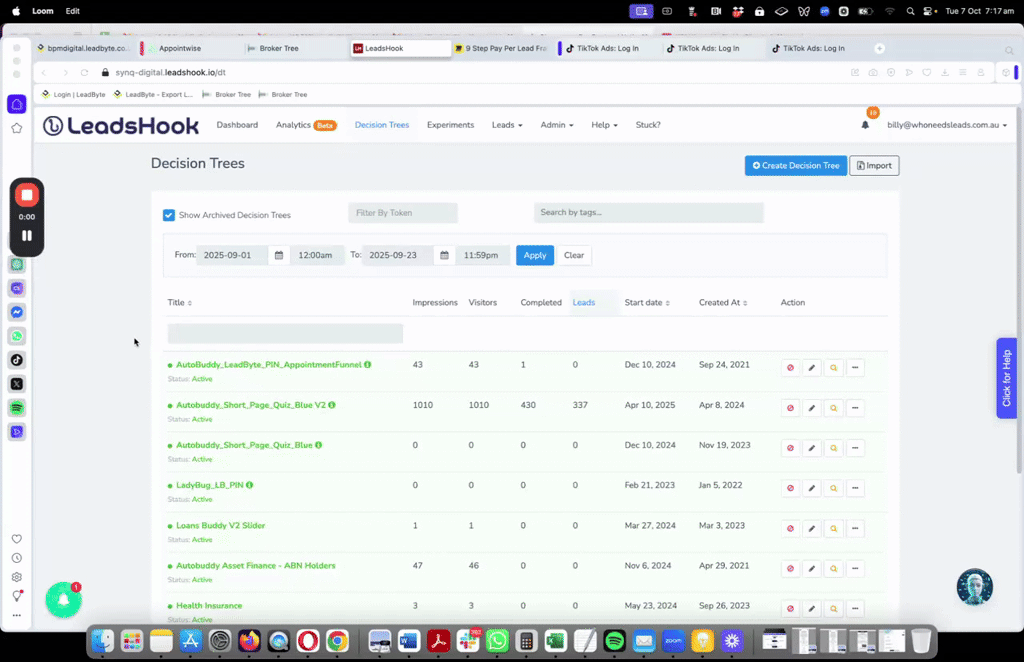Open account menu billy@whoneedsleads.com.au
This screenshot has width=1024, height=662.
[x=946, y=125]
